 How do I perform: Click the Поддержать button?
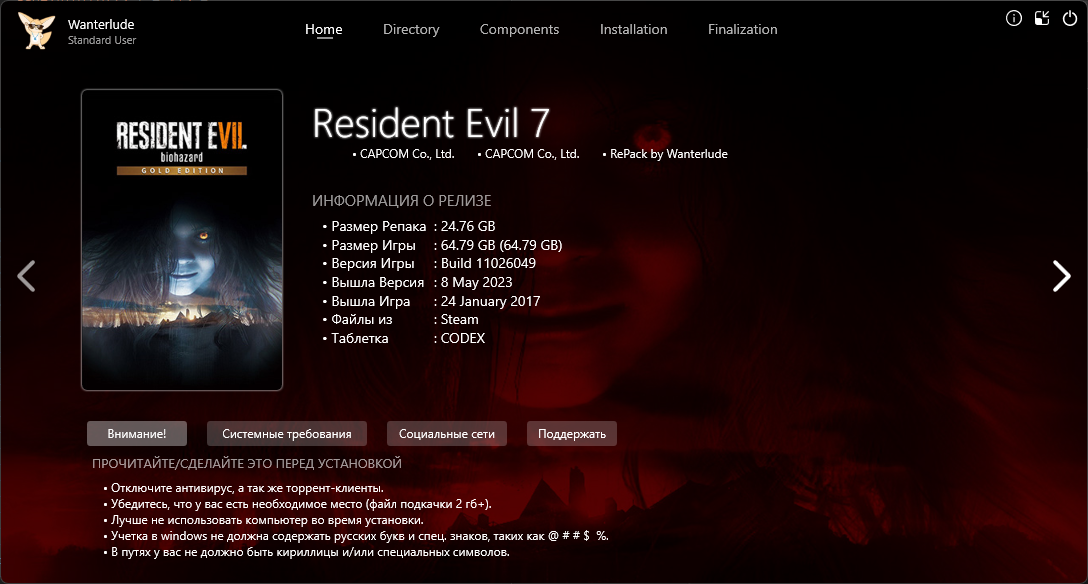pyautogui.click(x=572, y=434)
